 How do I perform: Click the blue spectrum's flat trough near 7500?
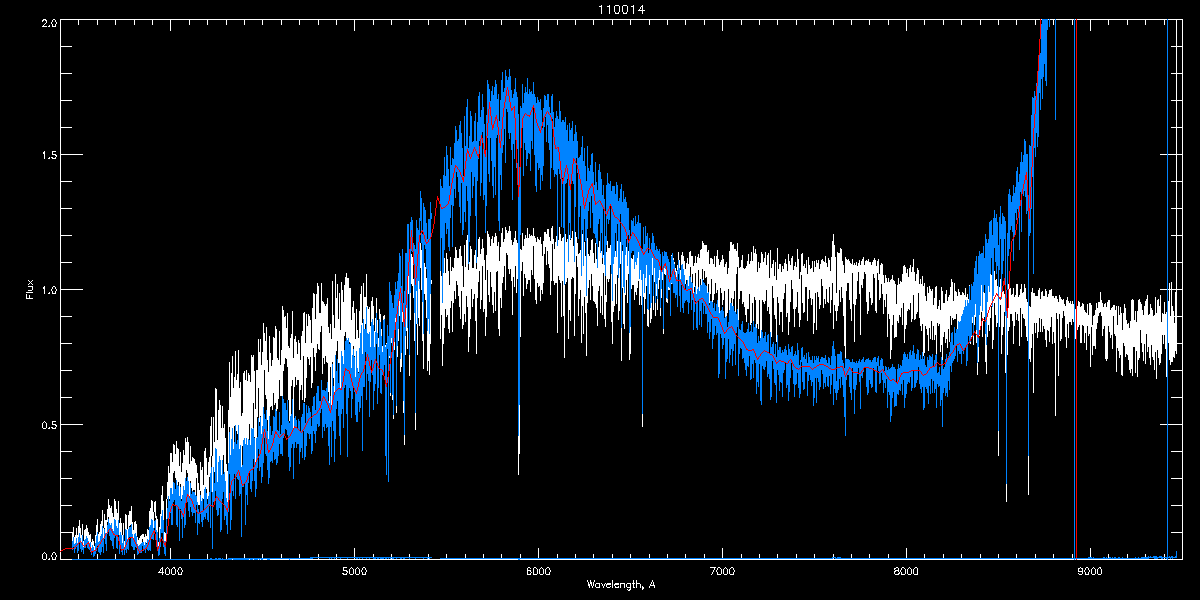pyautogui.click(x=815, y=370)
